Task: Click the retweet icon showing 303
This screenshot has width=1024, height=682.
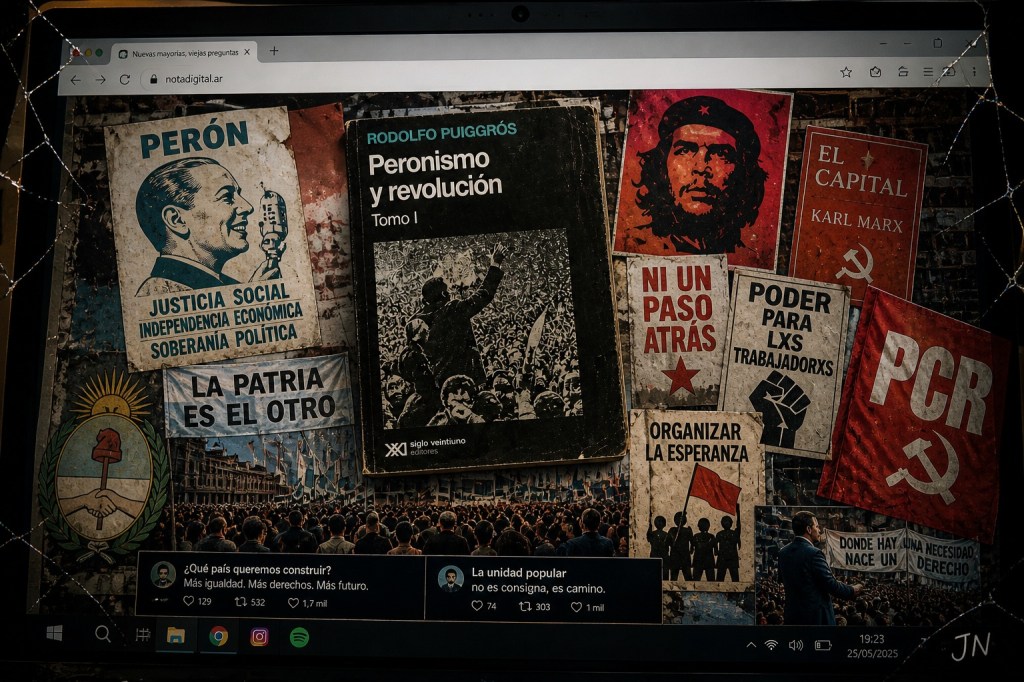Action: click(524, 606)
